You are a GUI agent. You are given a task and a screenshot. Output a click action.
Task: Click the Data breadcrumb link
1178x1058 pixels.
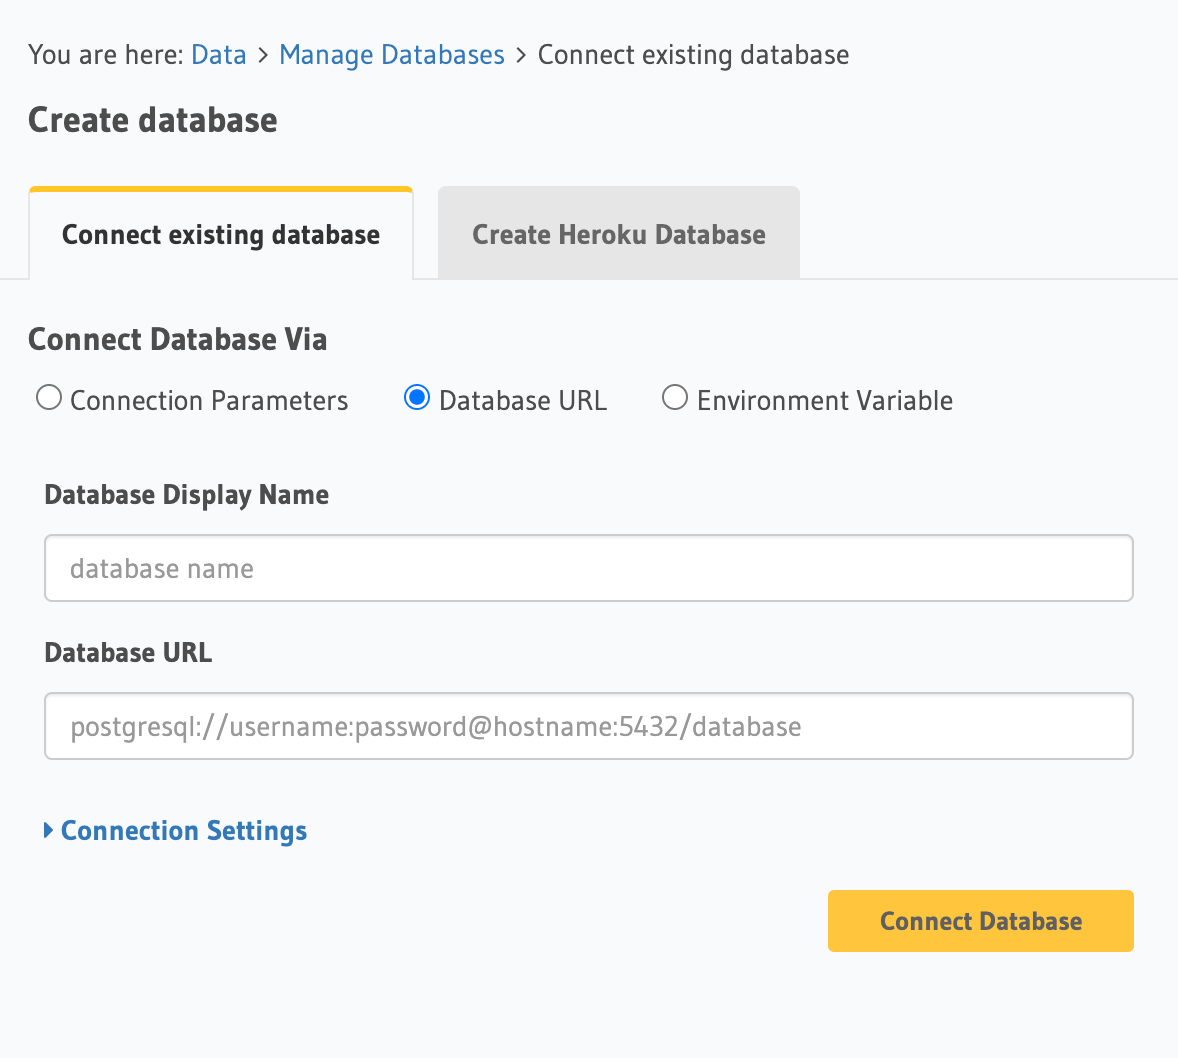pyautogui.click(x=218, y=54)
